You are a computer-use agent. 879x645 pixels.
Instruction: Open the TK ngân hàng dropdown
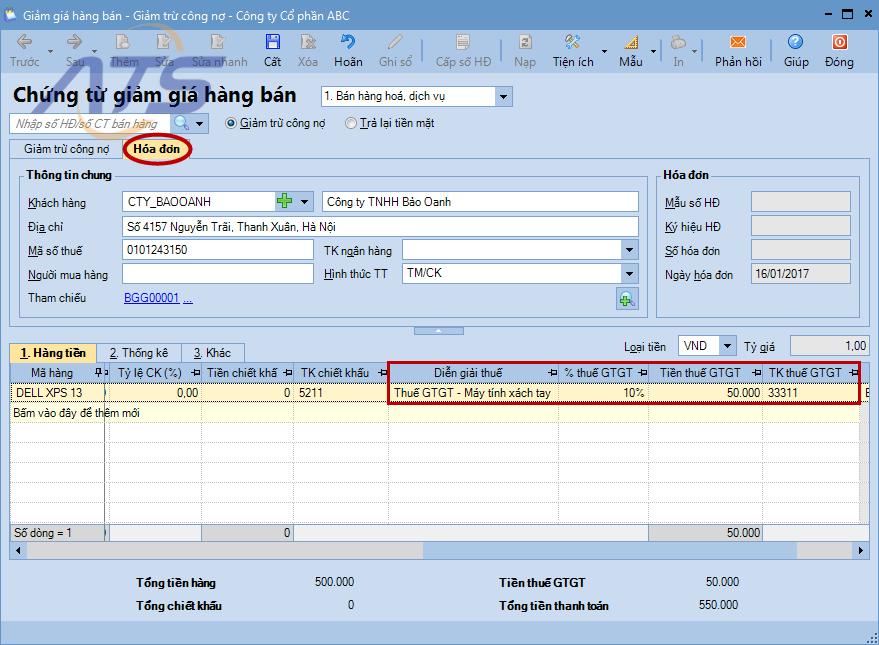[629, 250]
